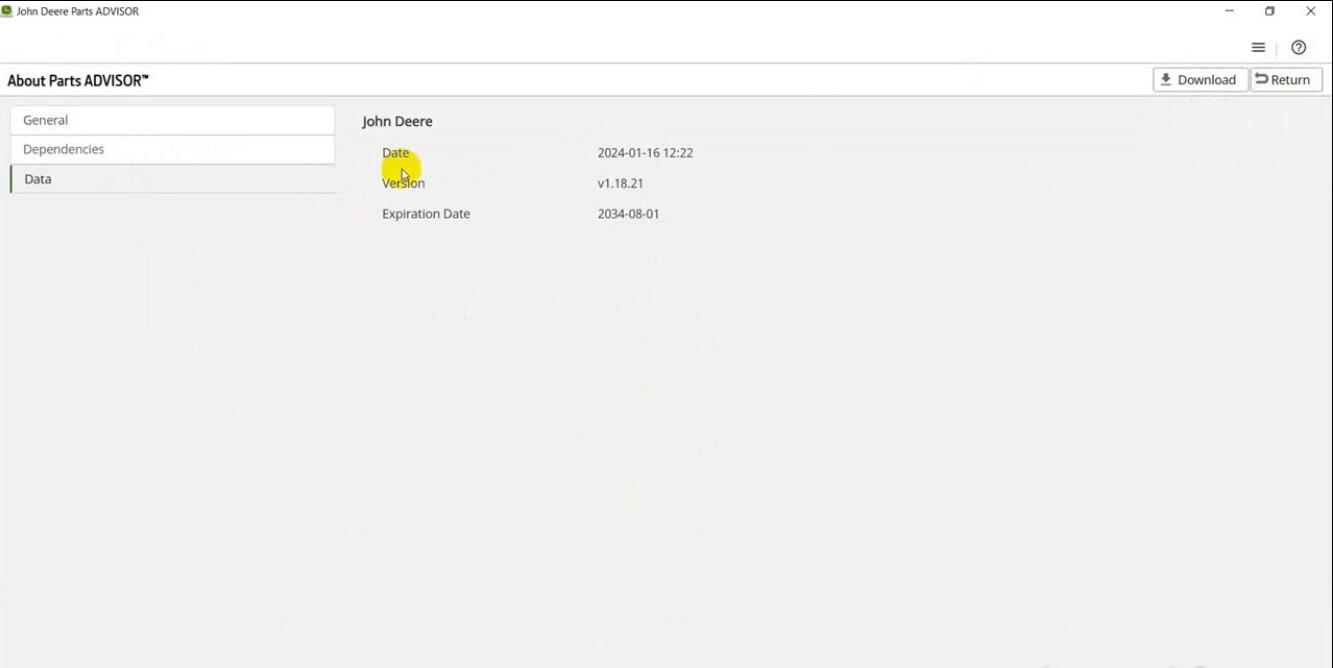Select the expiration value 2034-08-01
The width and height of the screenshot is (1333, 668).
[628, 214]
